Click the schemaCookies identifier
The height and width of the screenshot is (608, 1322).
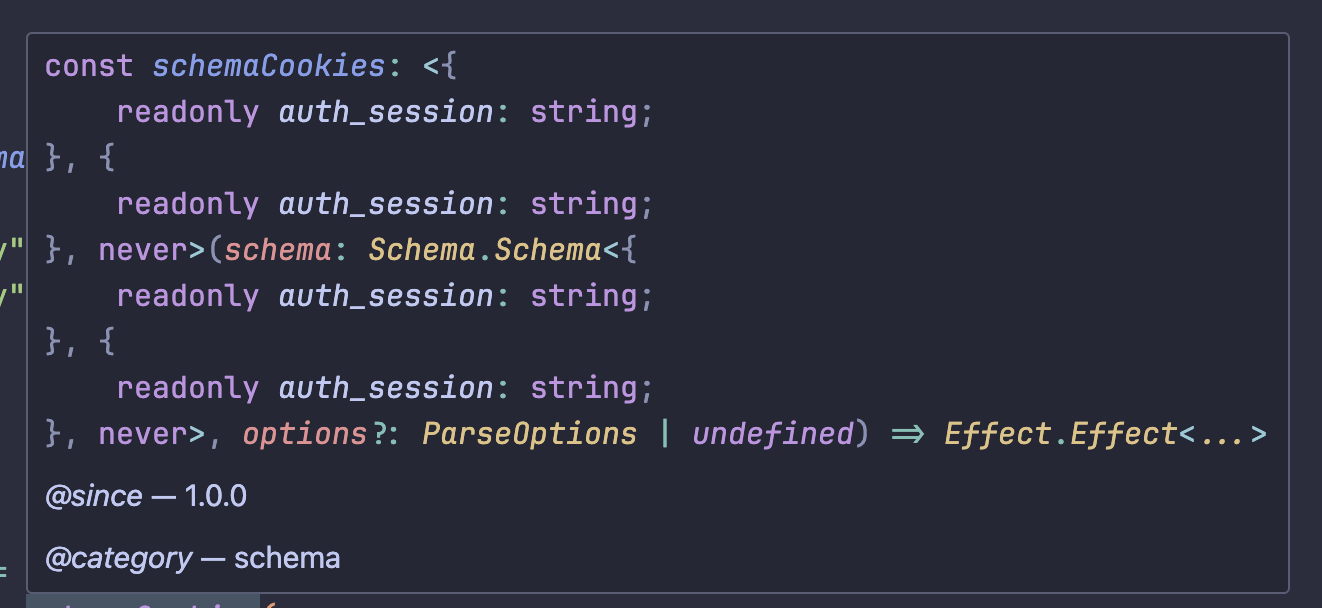tap(268, 66)
